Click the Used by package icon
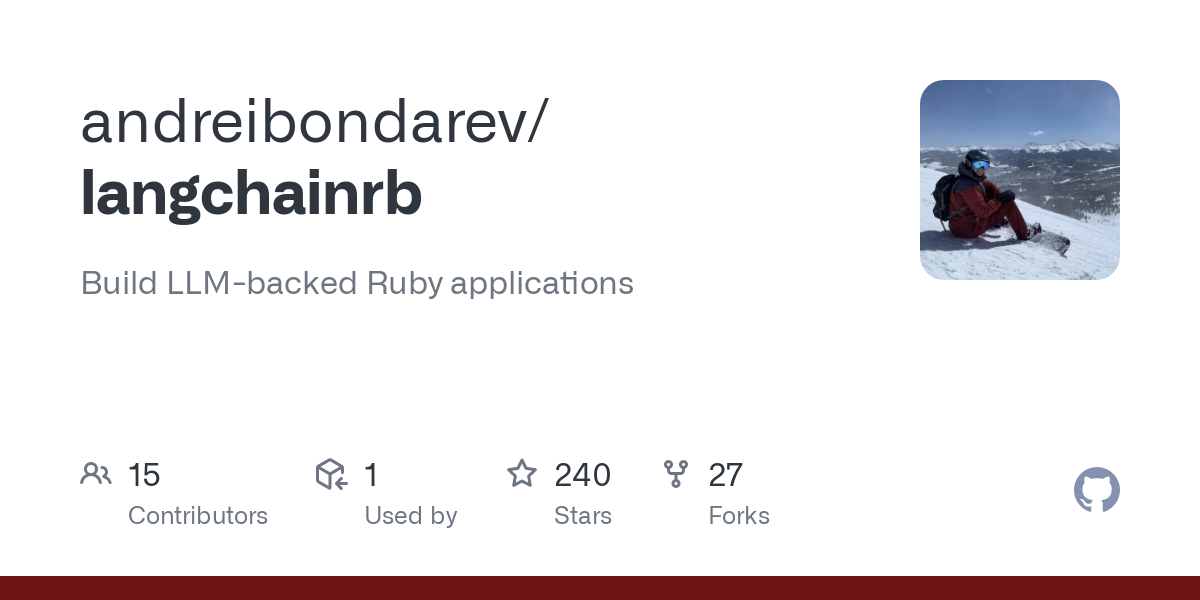Image resolution: width=1200 pixels, height=600 pixels. click(x=331, y=474)
